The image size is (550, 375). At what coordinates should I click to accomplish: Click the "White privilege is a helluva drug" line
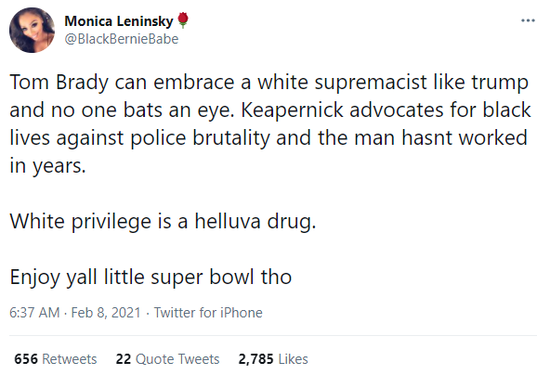point(163,222)
